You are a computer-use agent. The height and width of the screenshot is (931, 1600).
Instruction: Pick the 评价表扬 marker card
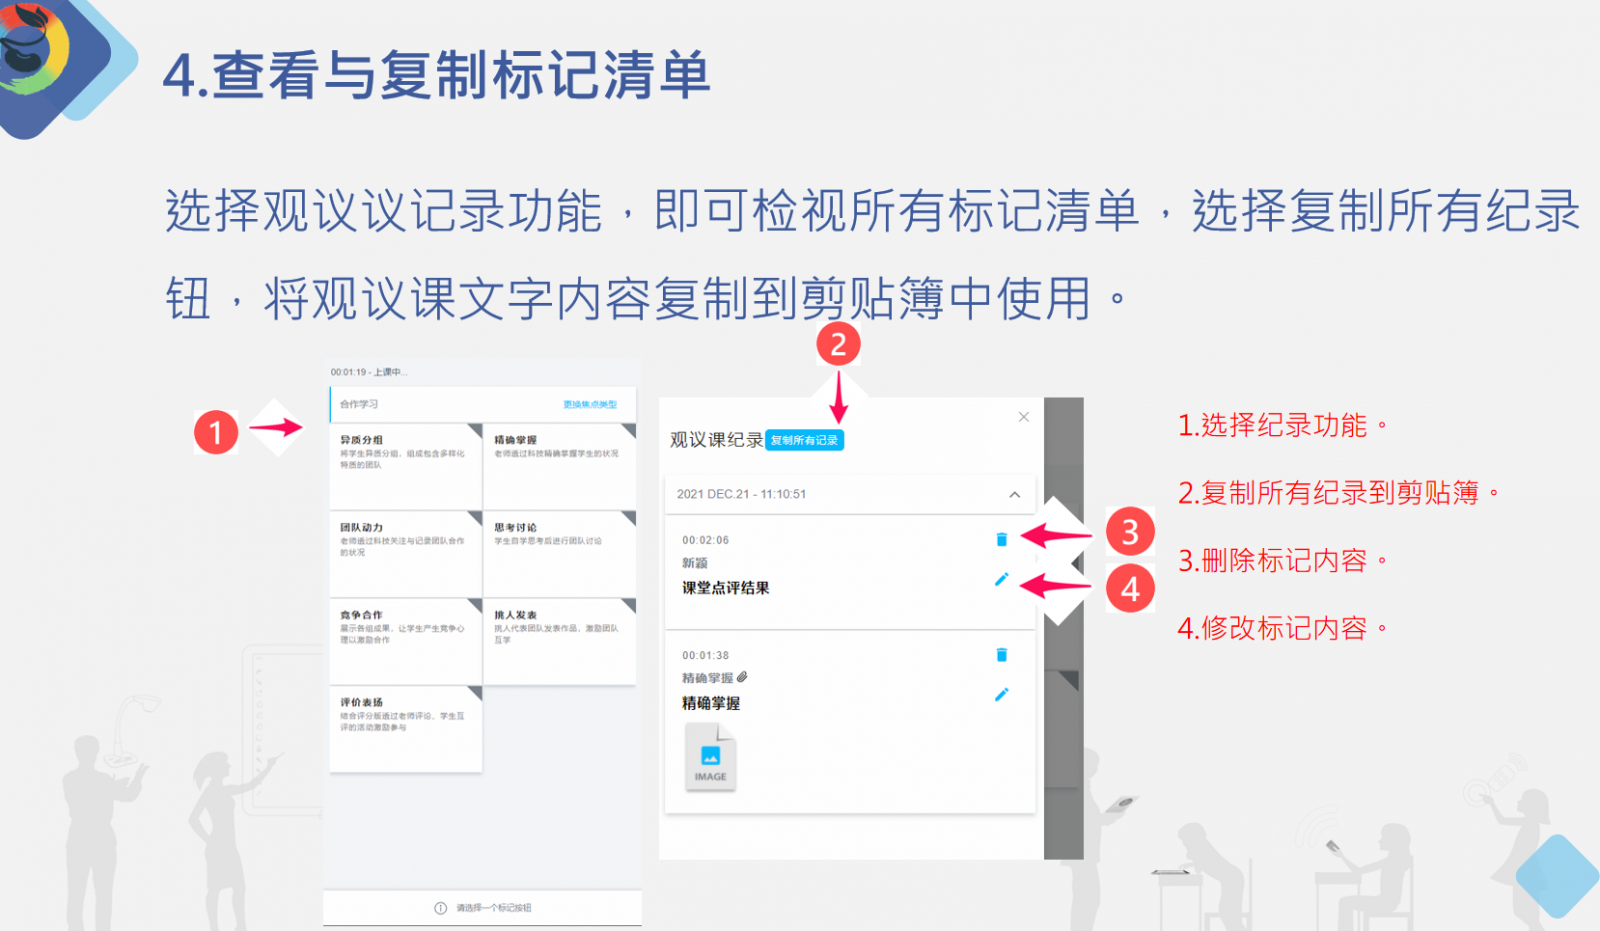(405, 728)
